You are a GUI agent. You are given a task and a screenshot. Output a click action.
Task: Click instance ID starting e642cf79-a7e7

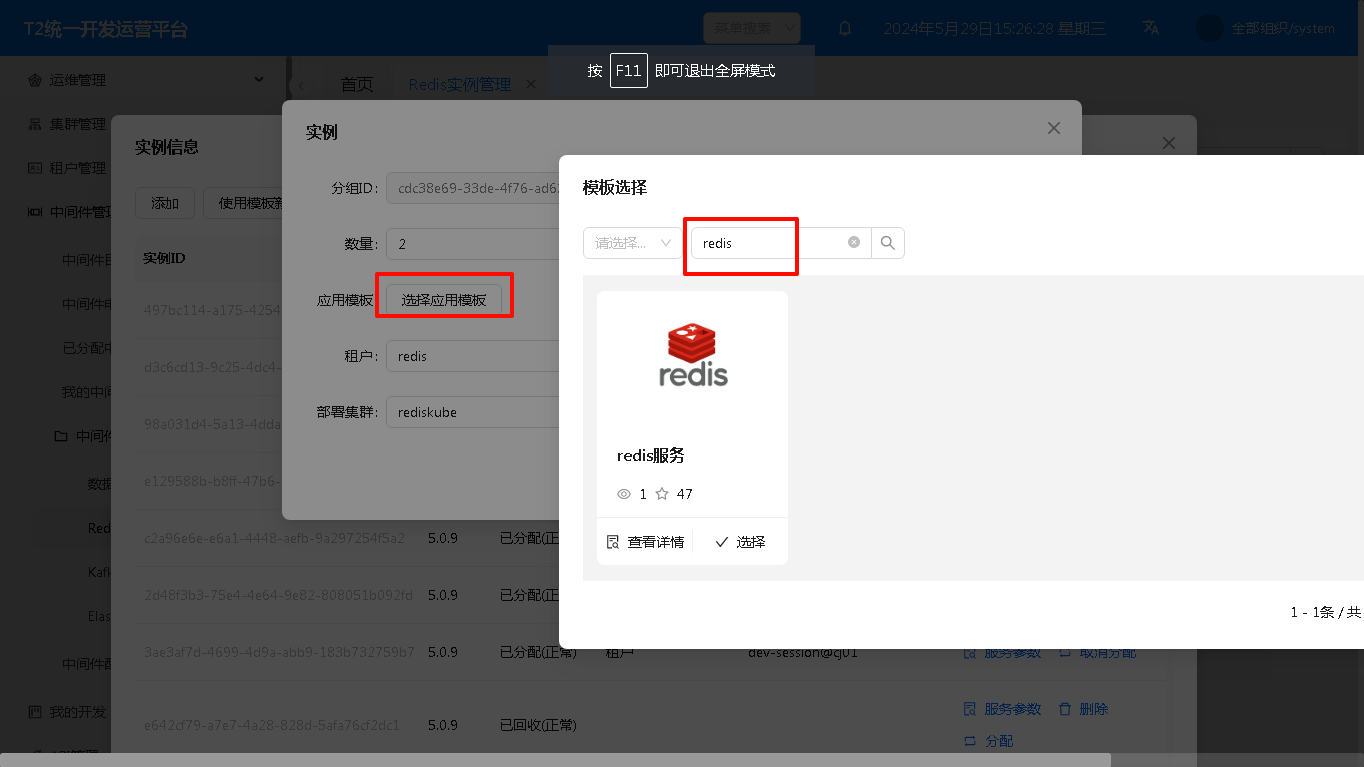click(272, 724)
